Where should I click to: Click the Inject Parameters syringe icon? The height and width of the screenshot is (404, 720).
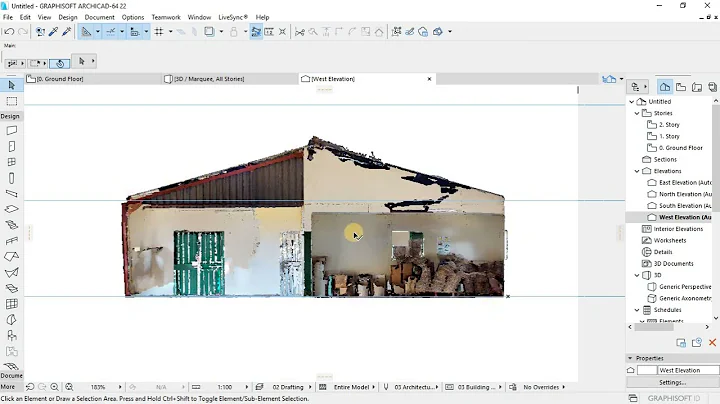tap(67, 32)
